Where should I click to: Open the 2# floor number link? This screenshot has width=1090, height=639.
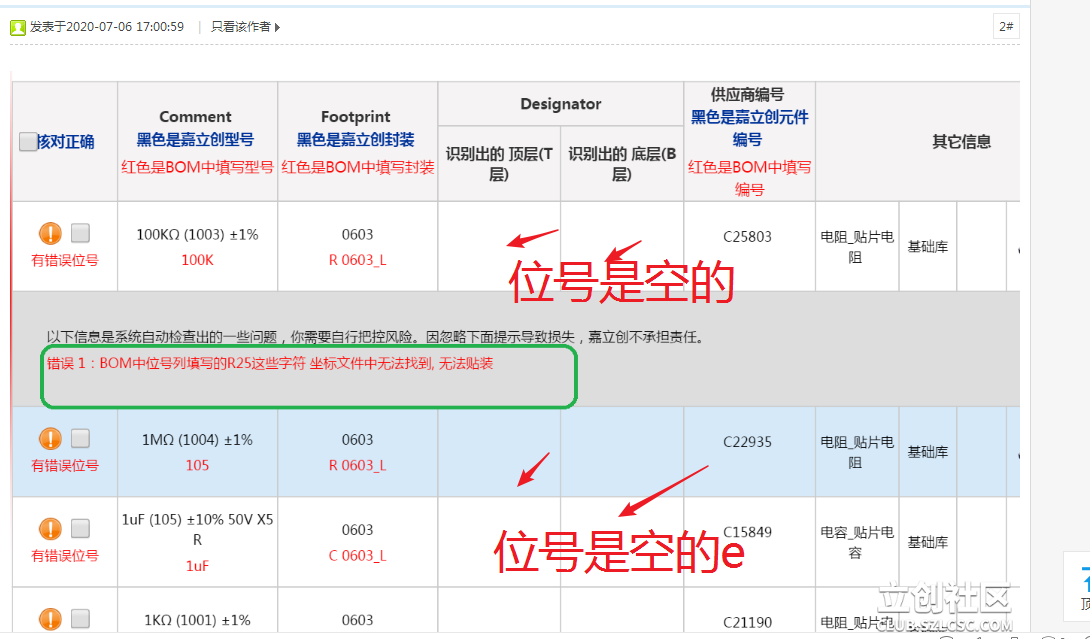(x=1006, y=27)
